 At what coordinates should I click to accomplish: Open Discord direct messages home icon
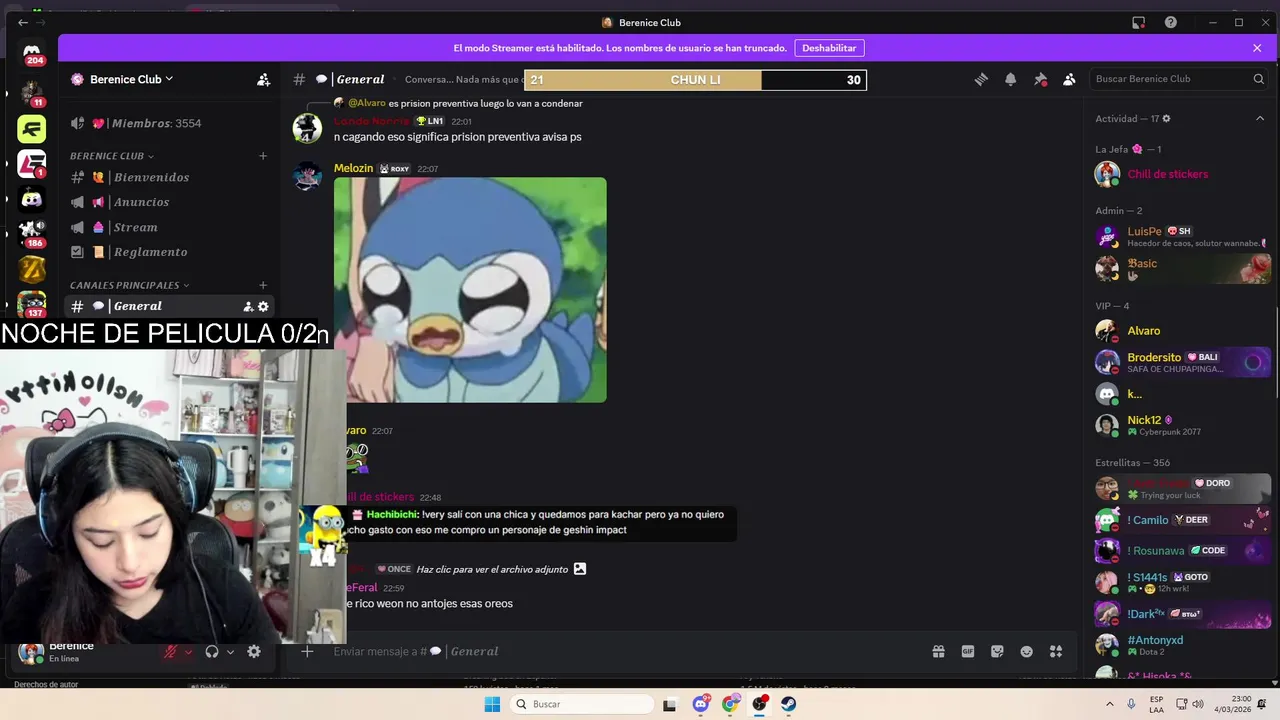tap(32, 52)
